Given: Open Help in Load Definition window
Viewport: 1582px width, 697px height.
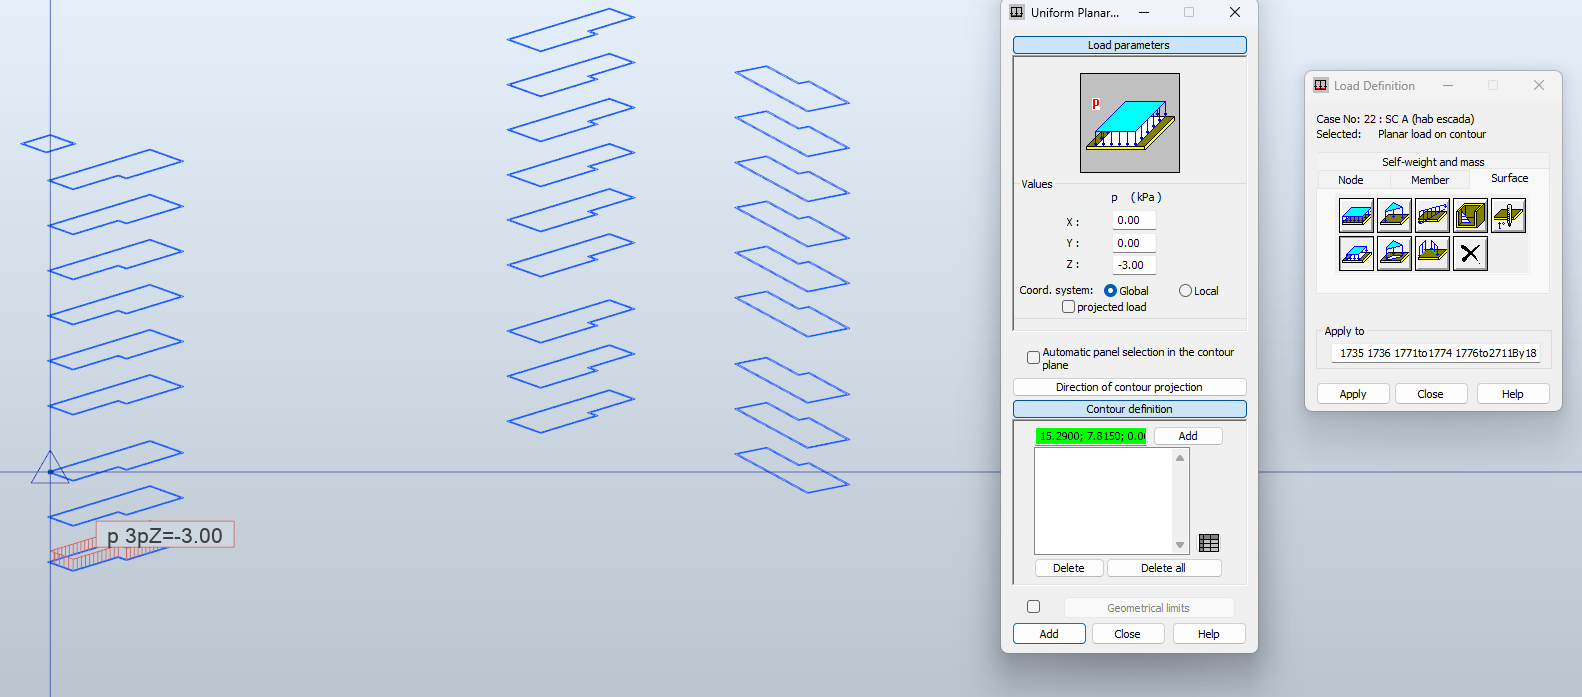Looking at the screenshot, I should pyautogui.click(x=1513, y=394).
